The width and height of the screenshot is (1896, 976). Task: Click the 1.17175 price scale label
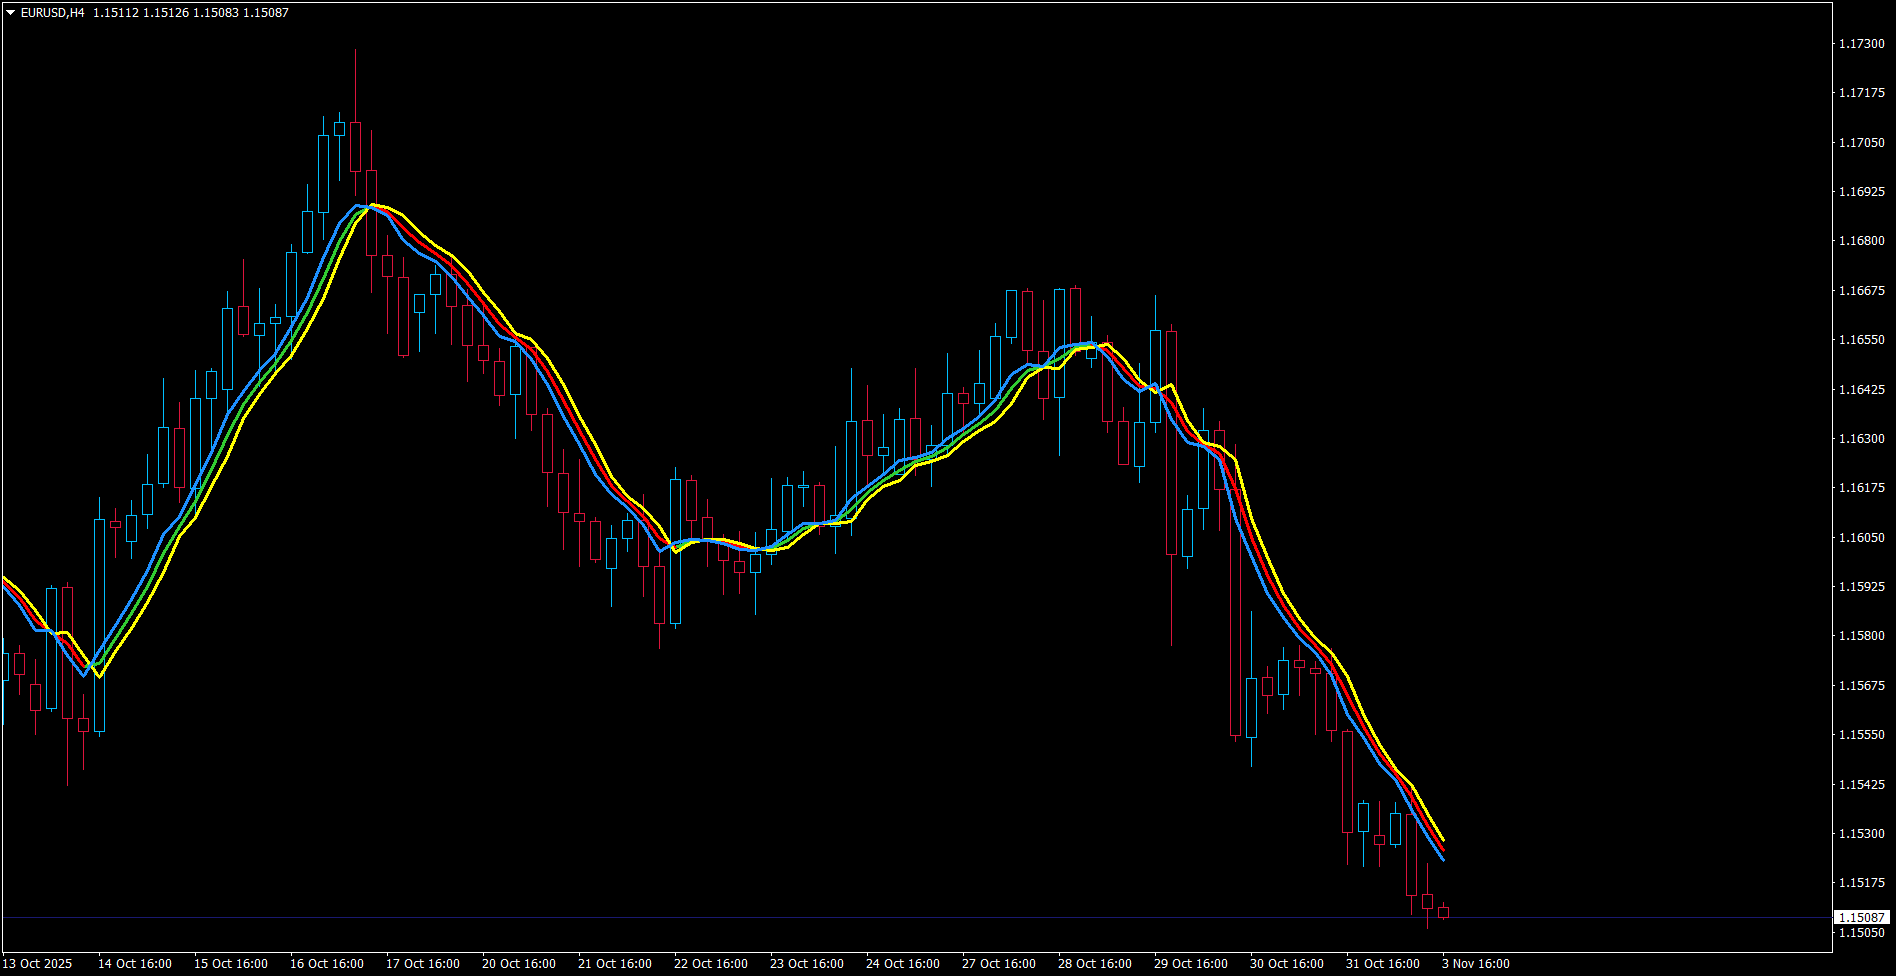1862,93
